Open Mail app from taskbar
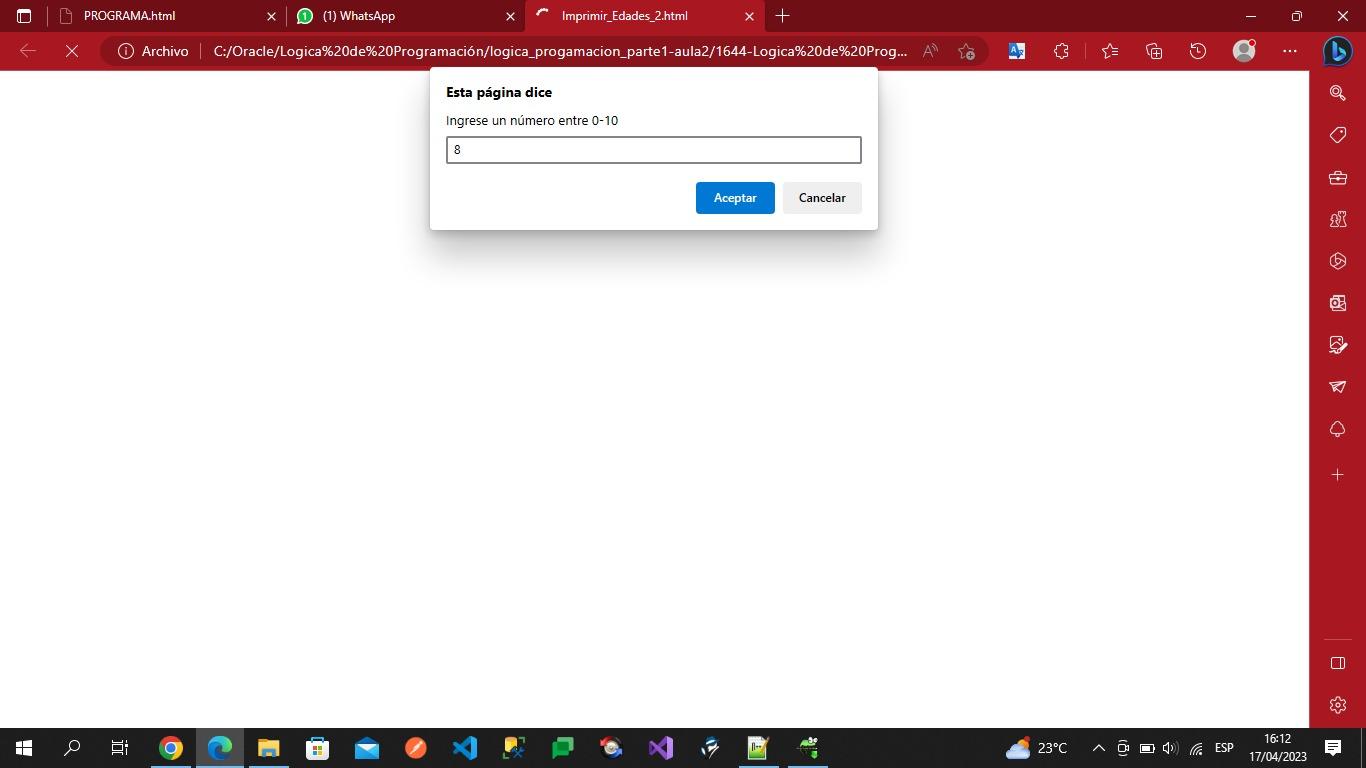Viewport: 1366px width, 768px height. pos(366,748)
